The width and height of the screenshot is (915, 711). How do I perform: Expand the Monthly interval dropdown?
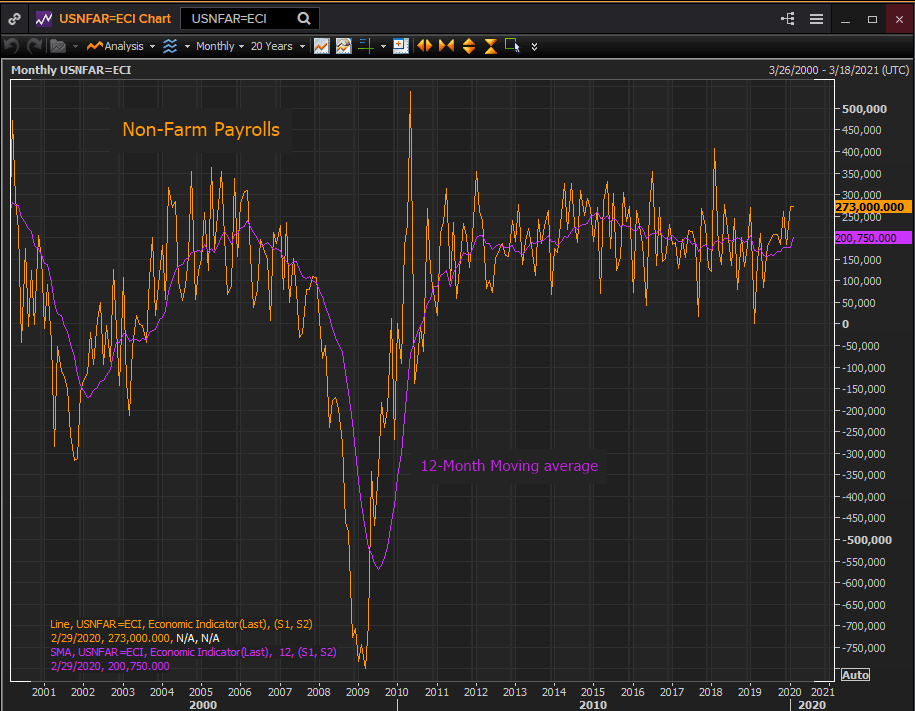219,46
